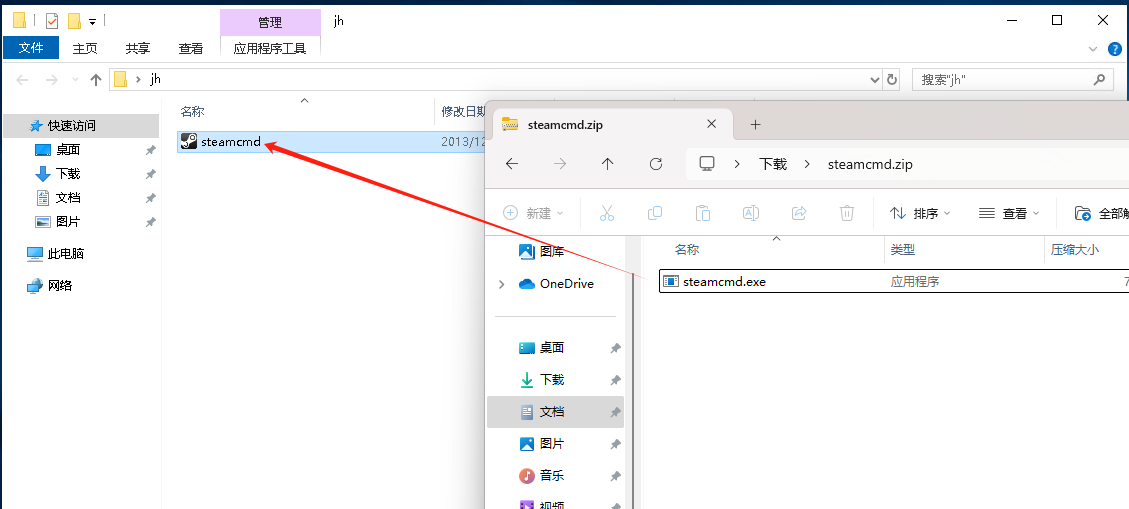
Task: Click the Paste icon in toolbar
Action: point(703,213)
